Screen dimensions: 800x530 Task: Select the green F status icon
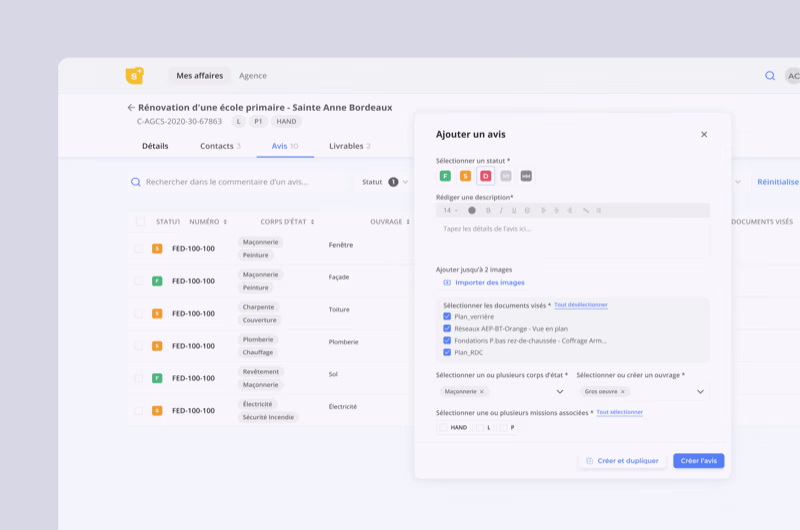tap(445, 176)
